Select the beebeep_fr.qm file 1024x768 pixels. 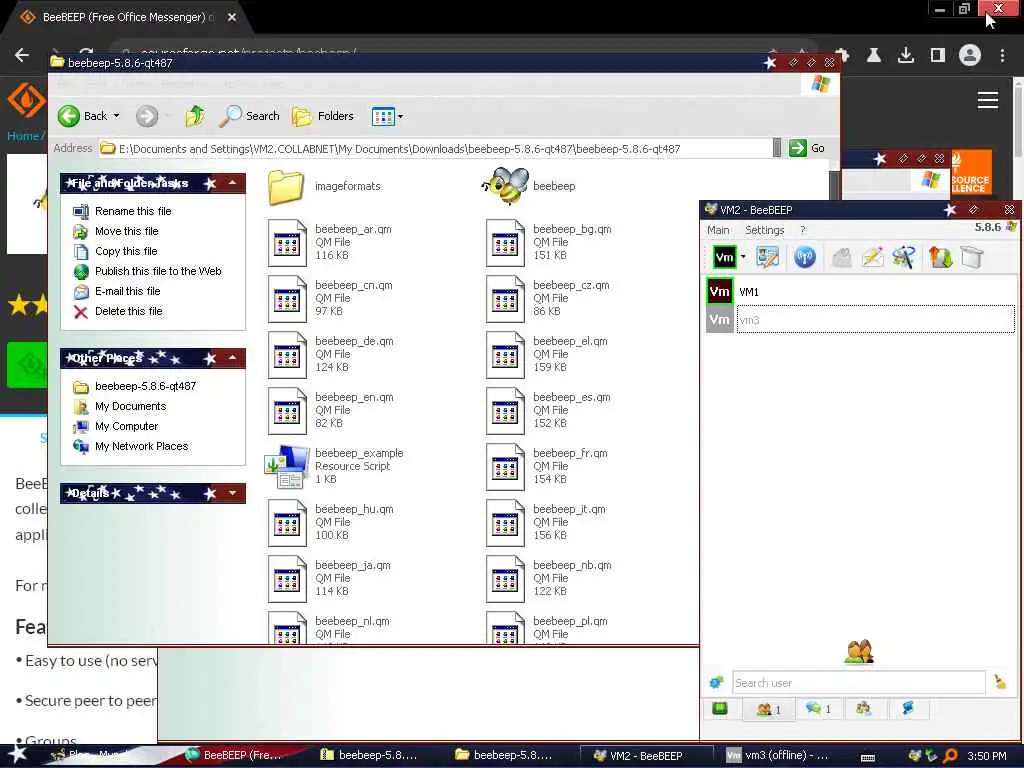click(547, 466)
